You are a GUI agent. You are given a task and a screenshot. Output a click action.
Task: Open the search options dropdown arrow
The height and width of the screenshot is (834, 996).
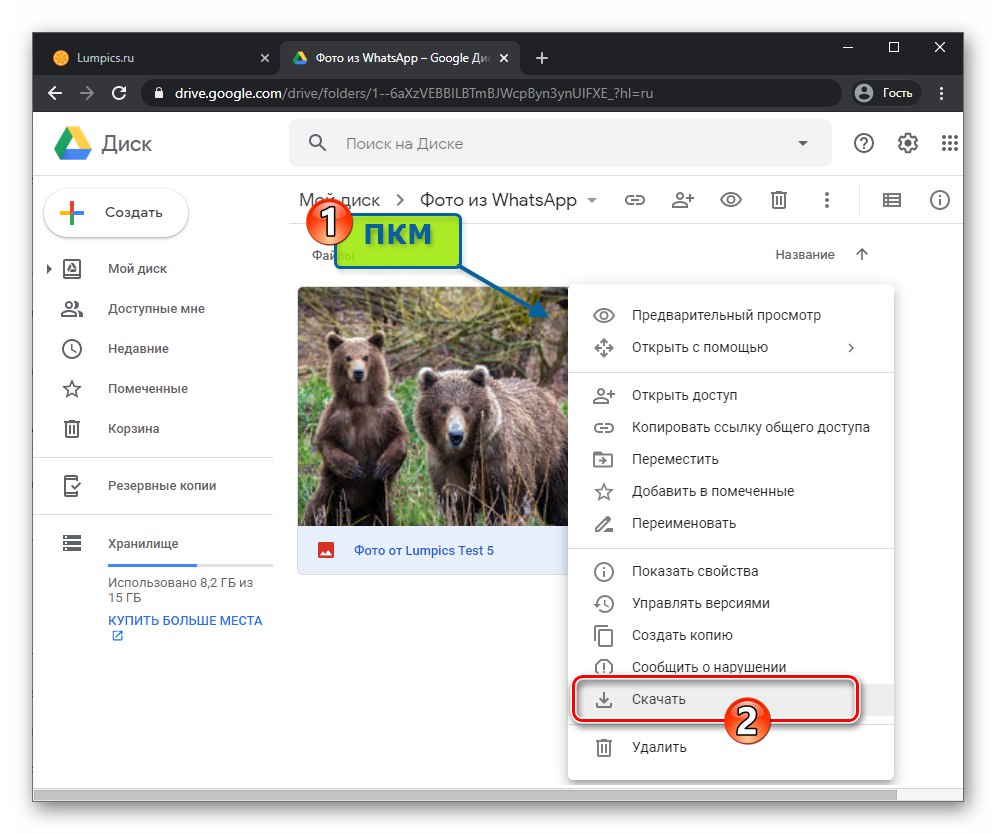click(803, 143)
